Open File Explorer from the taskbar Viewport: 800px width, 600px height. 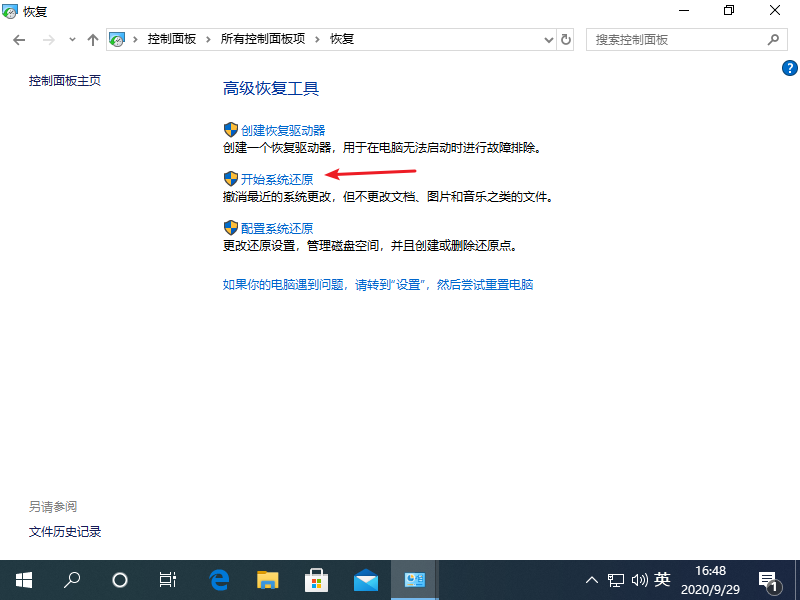(268, 580)
